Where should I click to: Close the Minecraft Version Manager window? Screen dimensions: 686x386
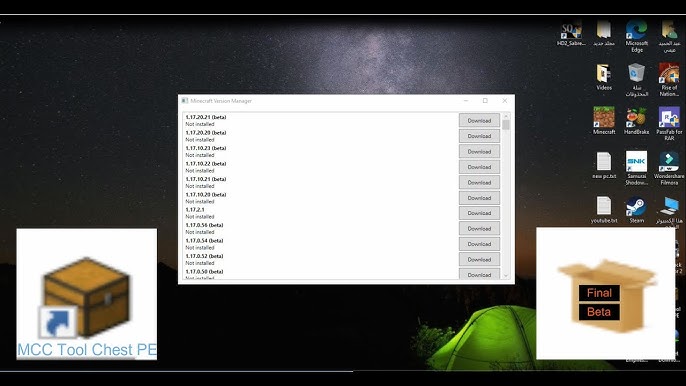[x=504, y=101]
